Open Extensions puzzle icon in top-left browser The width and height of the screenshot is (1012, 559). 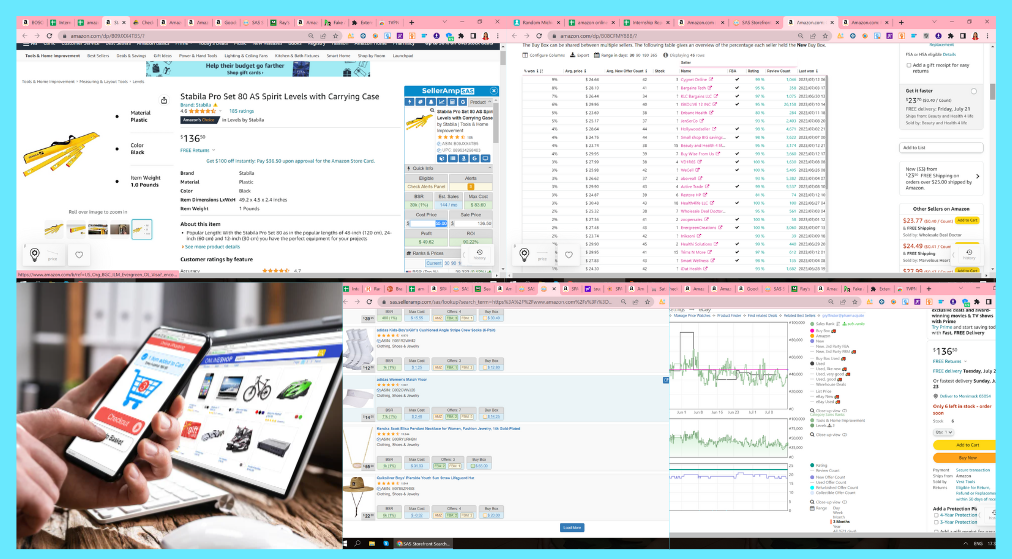point(461,36)
